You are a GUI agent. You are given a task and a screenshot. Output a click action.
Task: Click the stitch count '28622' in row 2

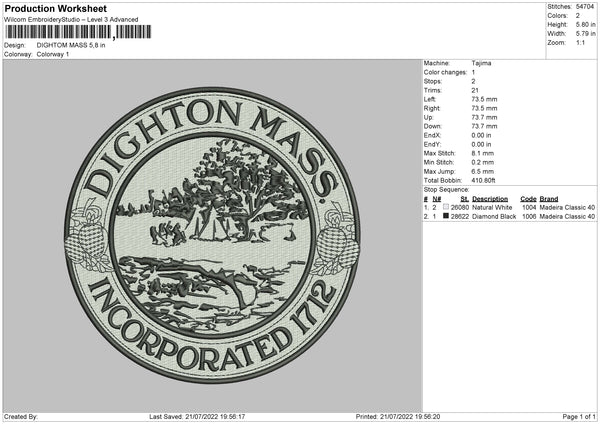[460, 217]
